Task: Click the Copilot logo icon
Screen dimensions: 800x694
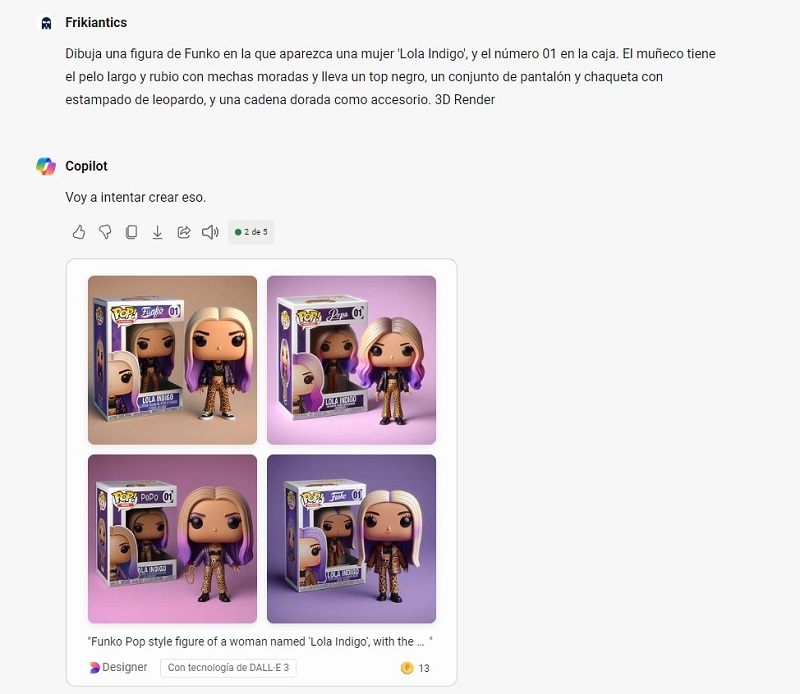Action: [46, 166]
